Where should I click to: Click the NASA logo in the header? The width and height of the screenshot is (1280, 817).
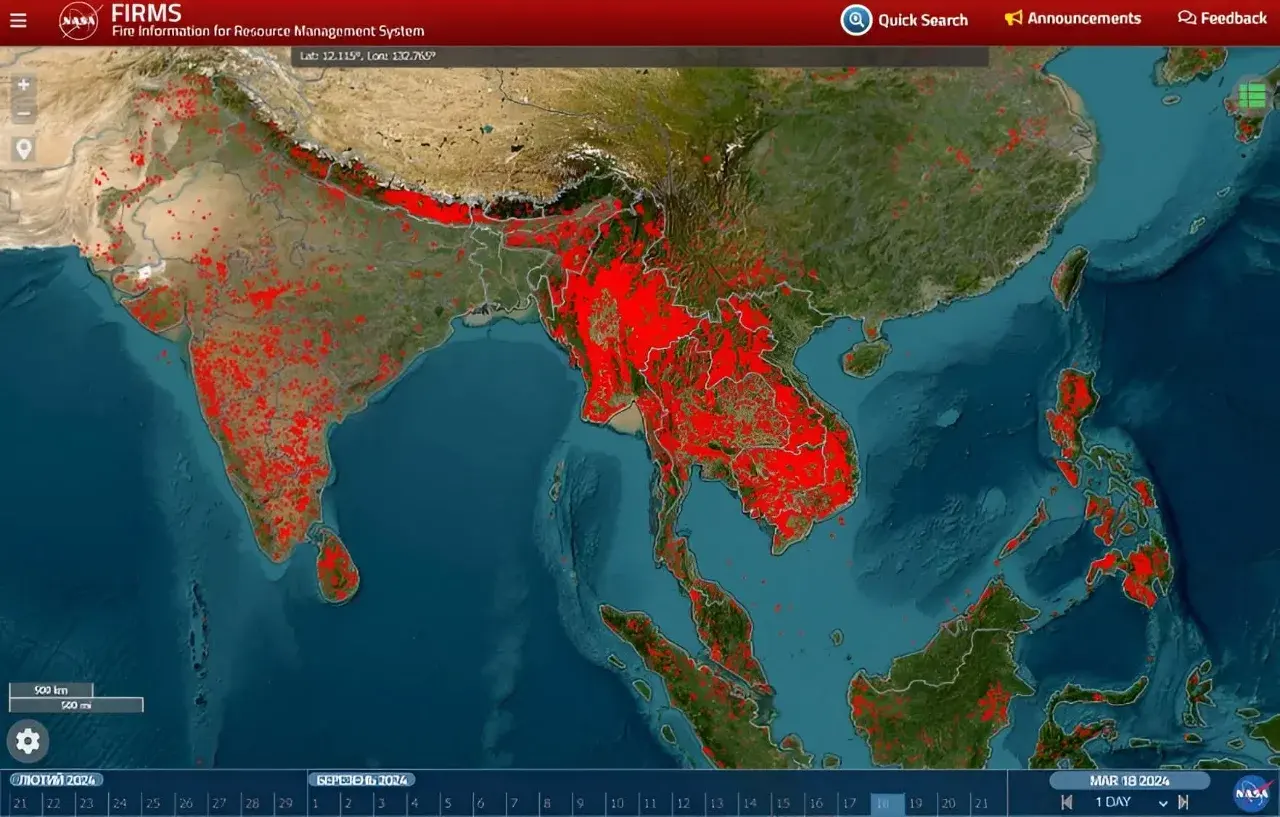coord(79,20)
